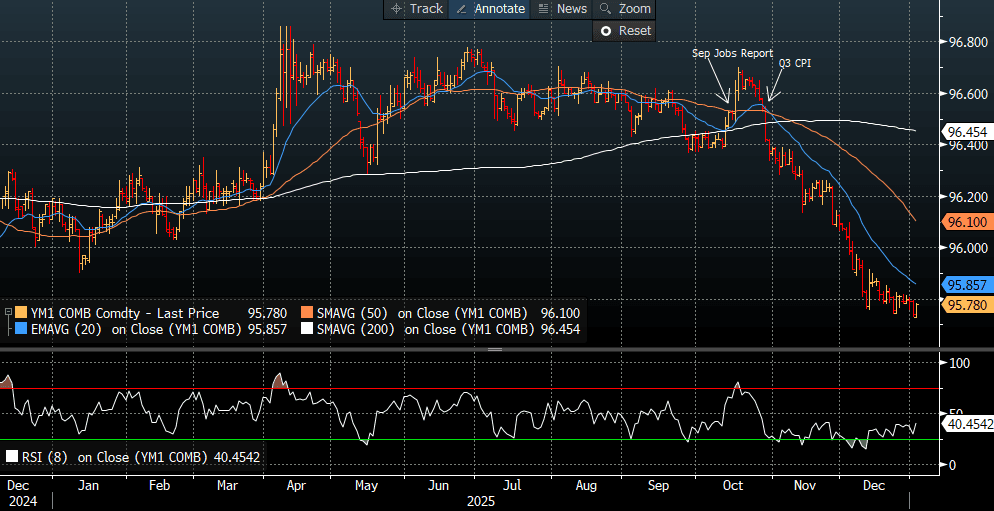Click the 95.857 blue price axis tag
994x511 pixels.
coord(966,285)
